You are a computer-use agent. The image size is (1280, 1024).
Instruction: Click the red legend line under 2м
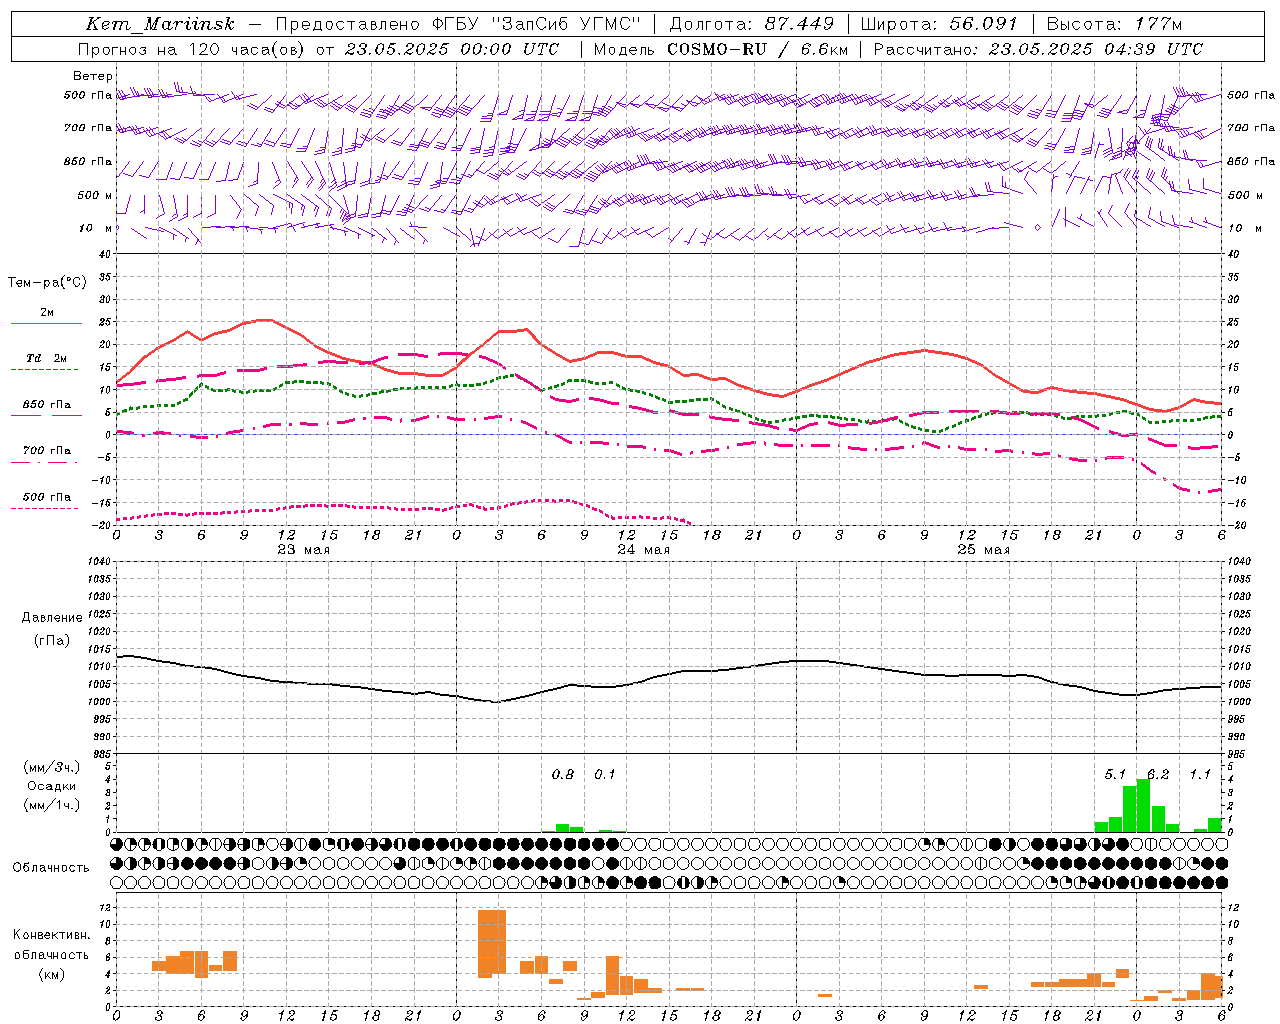pos(46,324)
